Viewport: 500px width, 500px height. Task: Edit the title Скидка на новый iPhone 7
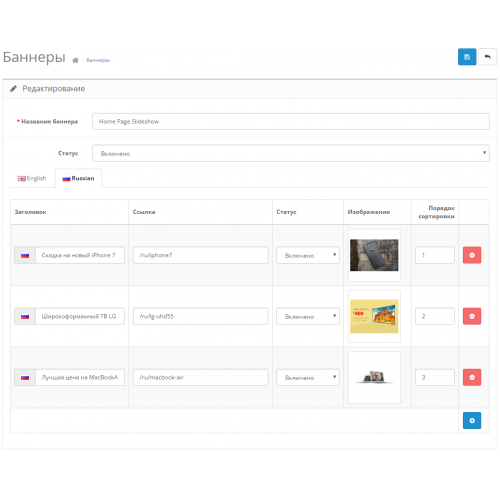click(80, 255)
